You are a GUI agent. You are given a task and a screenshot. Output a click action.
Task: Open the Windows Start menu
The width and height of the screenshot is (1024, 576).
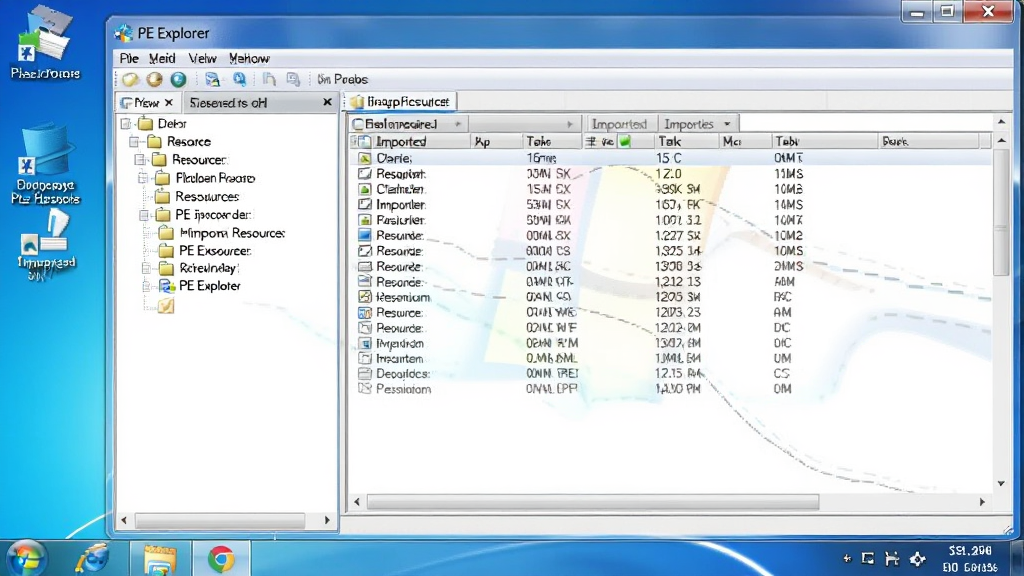pyautogui.click(x=25, y=559)
